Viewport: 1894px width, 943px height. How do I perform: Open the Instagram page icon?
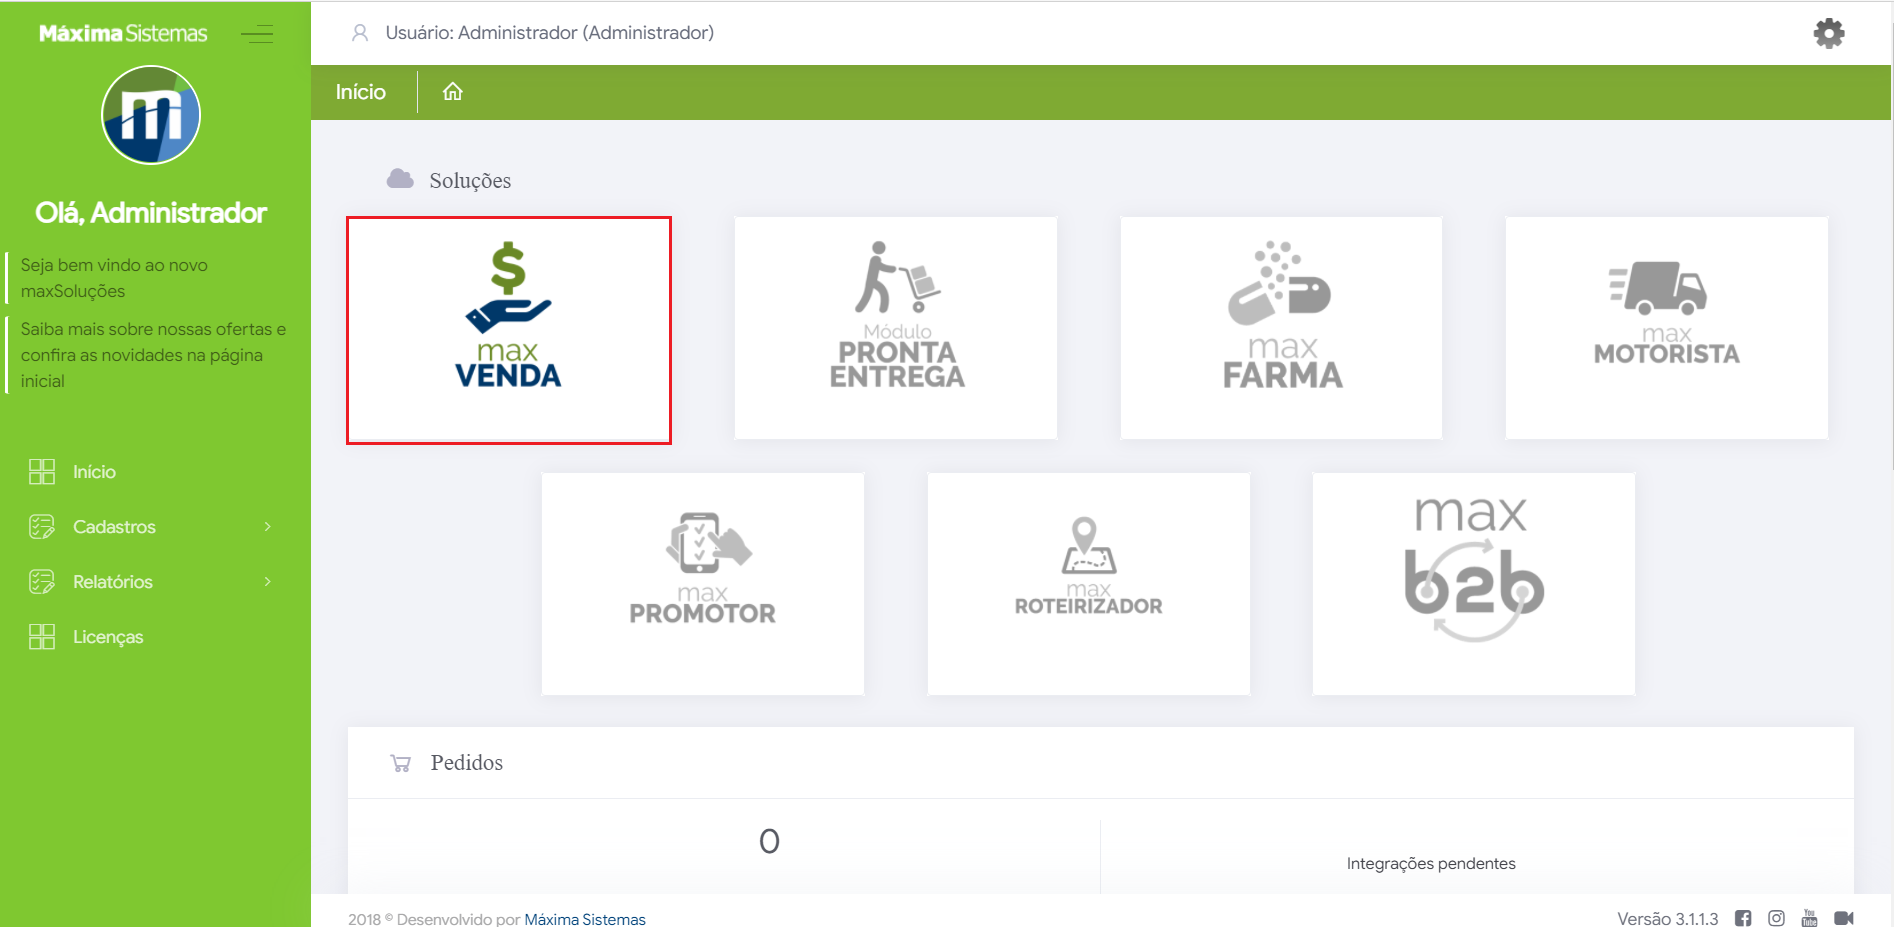pos(1776,918)
